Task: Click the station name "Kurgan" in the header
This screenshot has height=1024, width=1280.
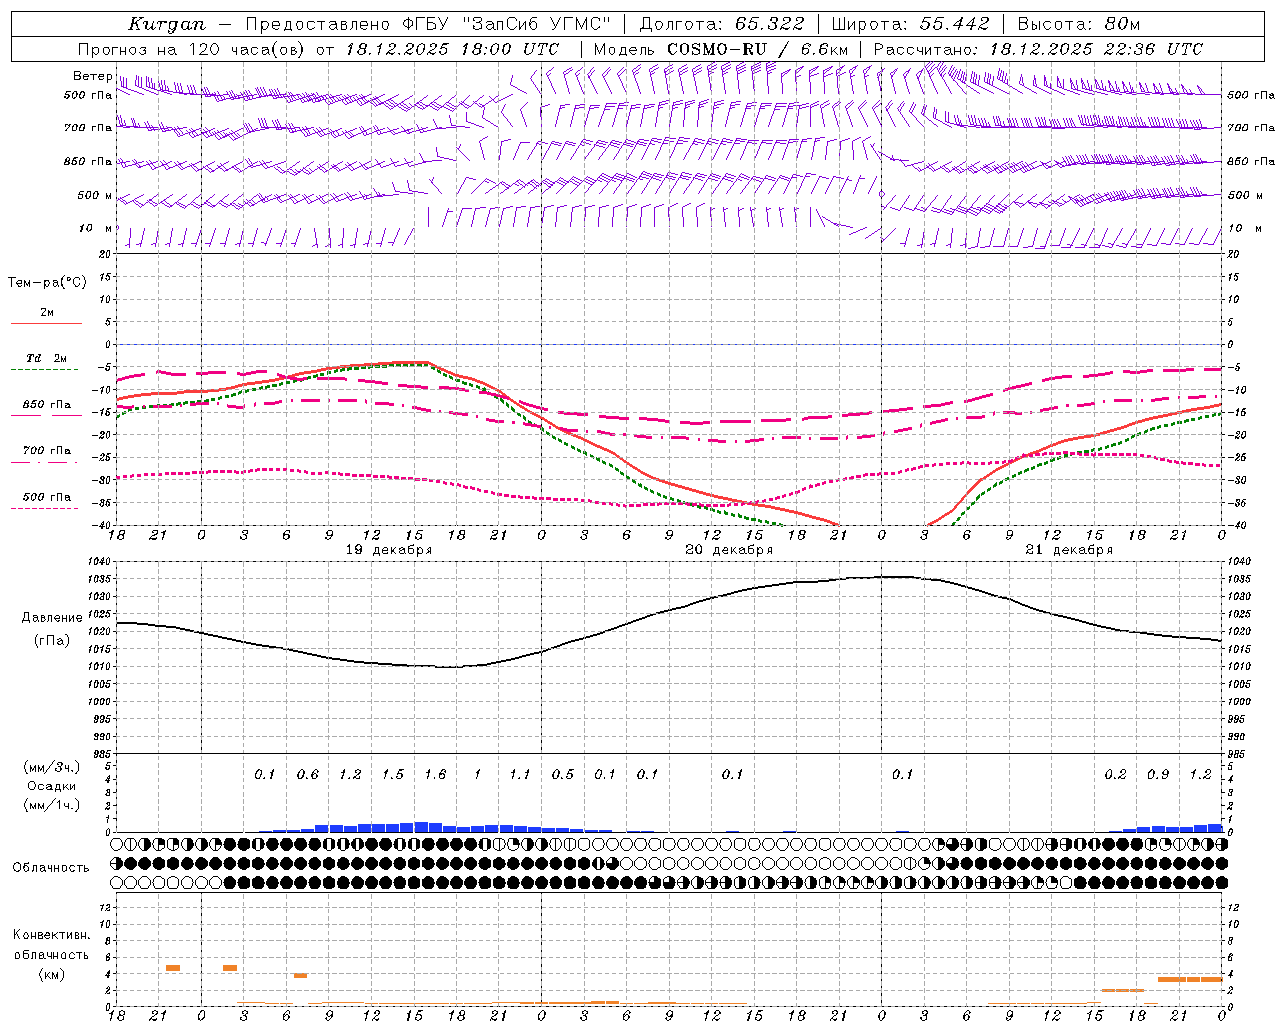Action: pos(167,24)
